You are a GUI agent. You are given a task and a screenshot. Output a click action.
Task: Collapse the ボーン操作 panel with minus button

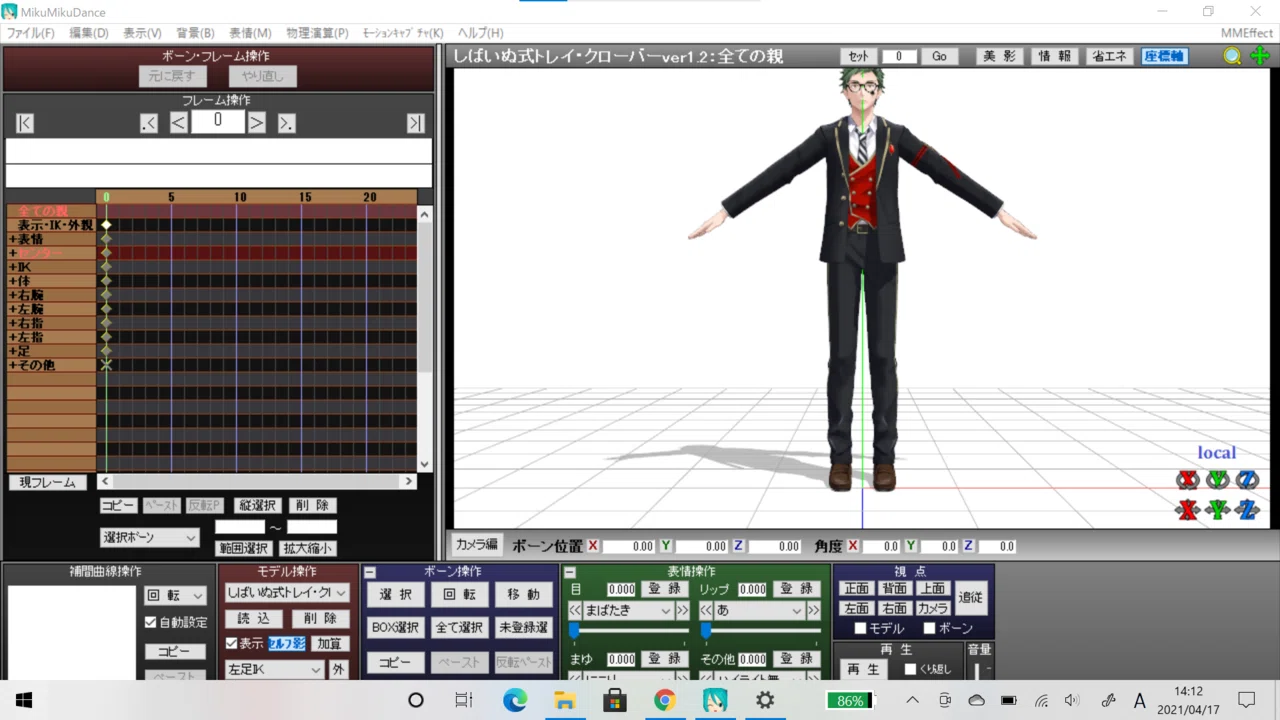click(370, 573)
